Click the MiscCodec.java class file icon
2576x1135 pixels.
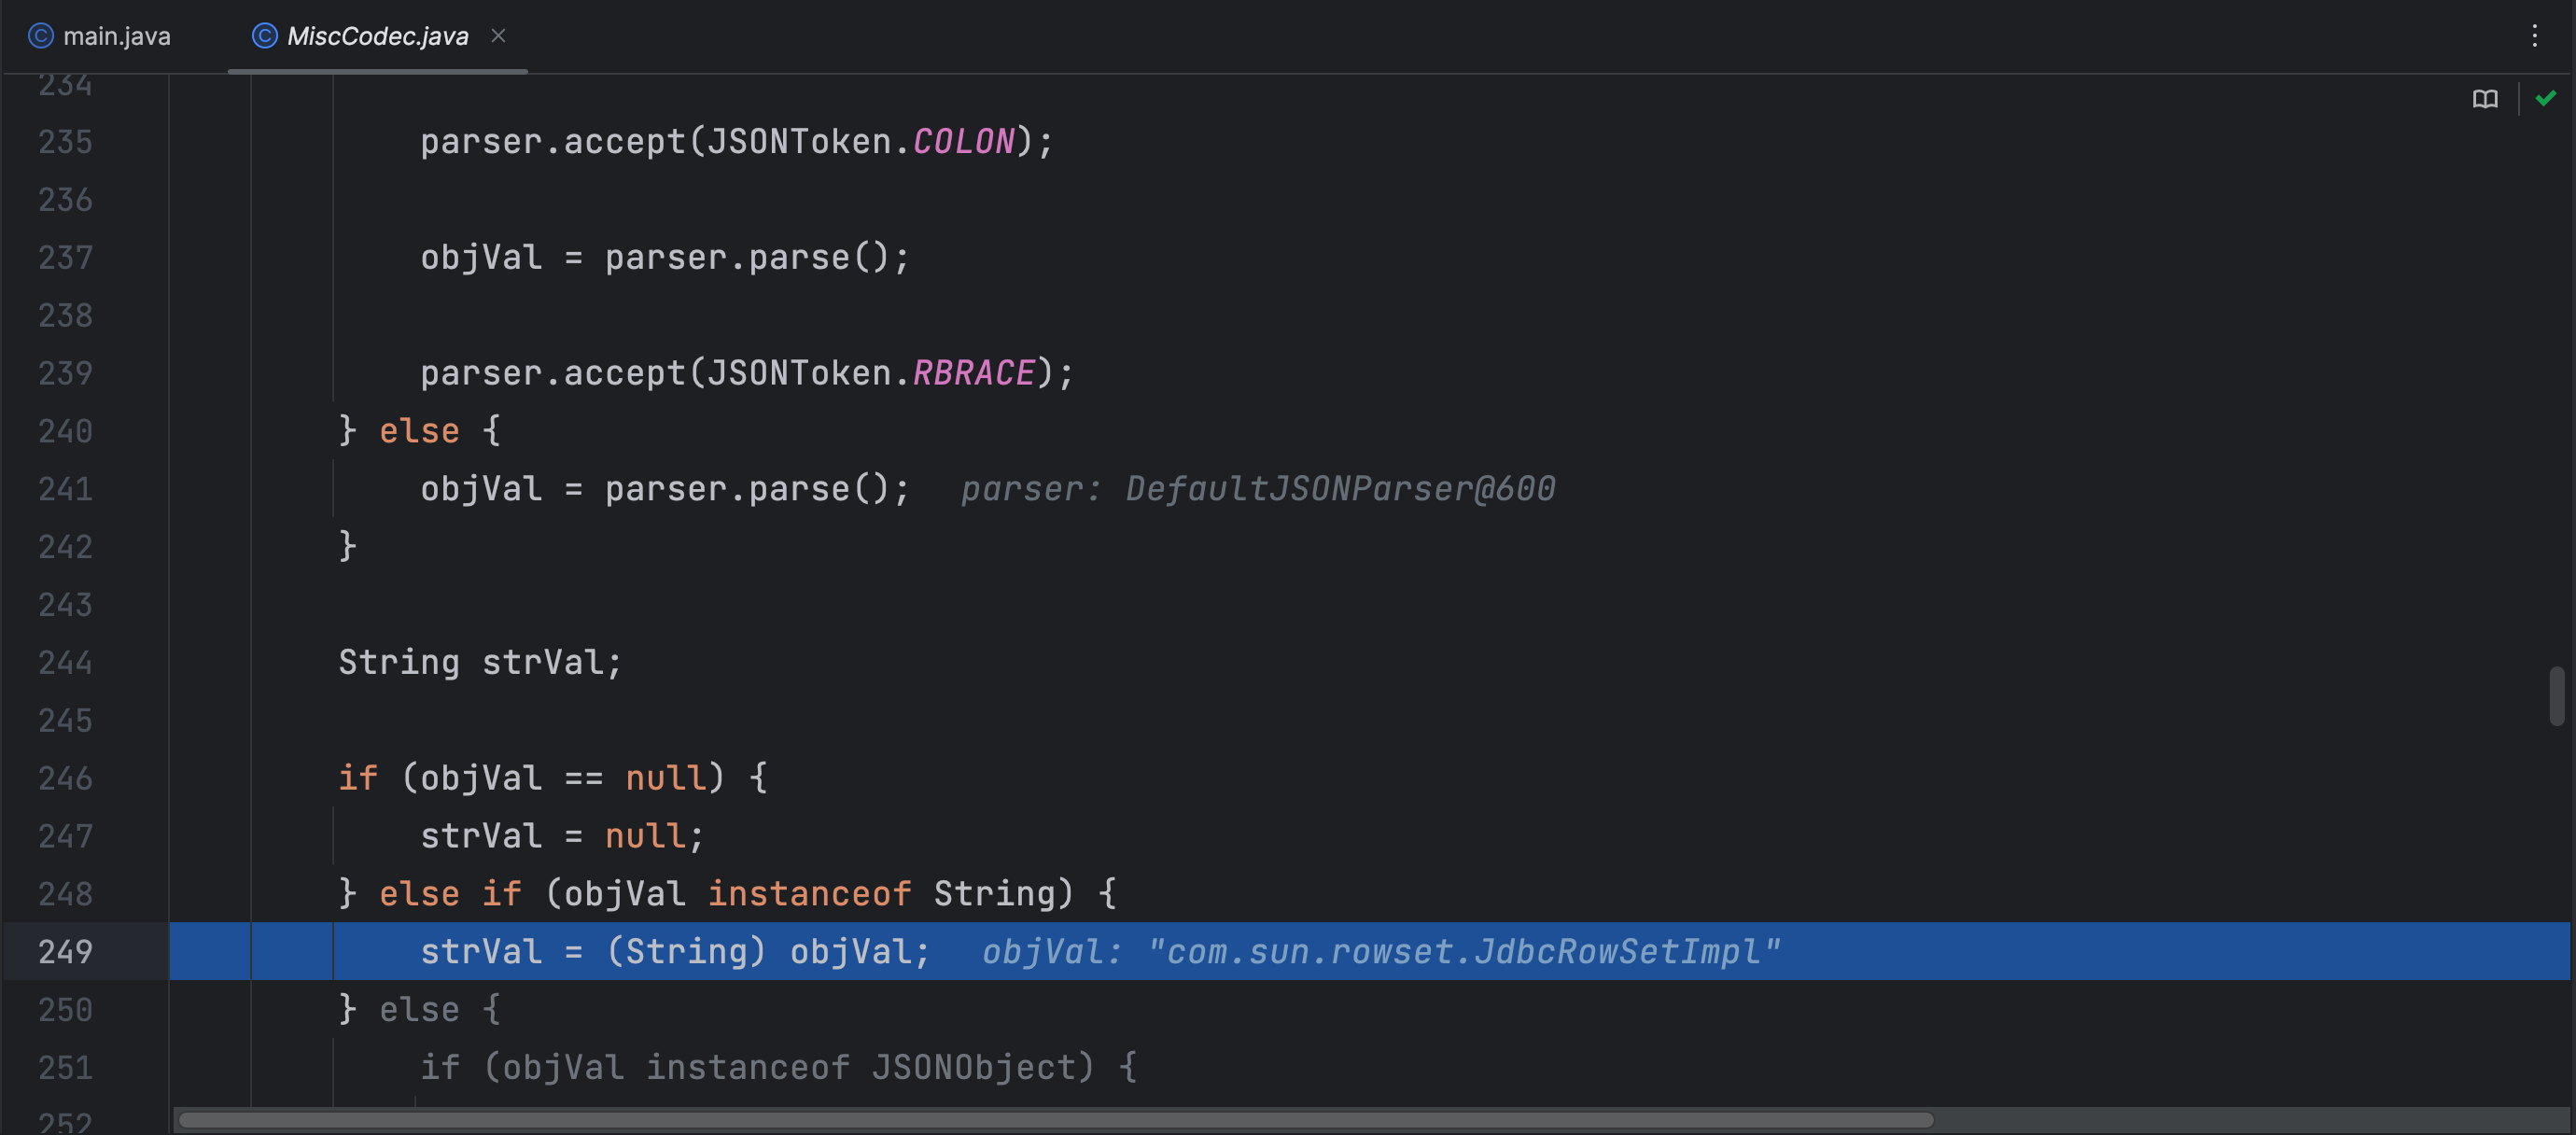coord(264,36)
